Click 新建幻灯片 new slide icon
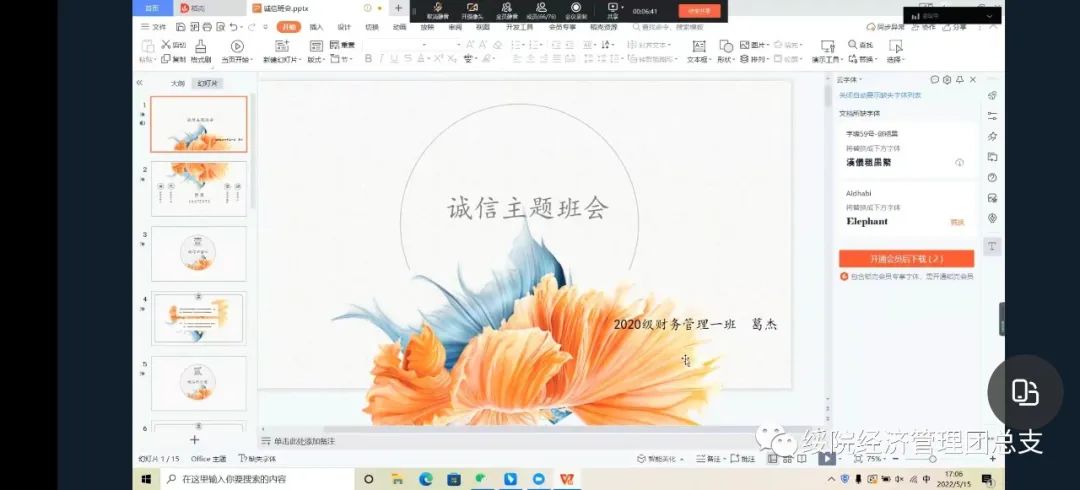 click(x=279, y=46)
